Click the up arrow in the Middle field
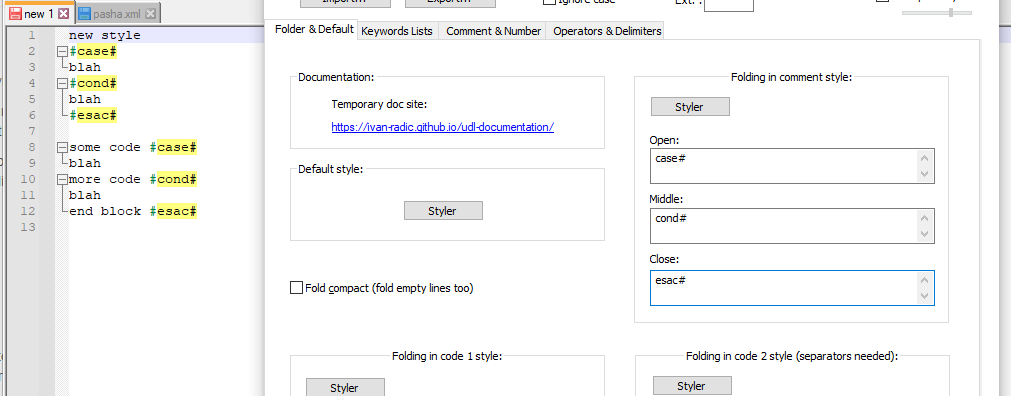 click(x=925, y=219)
